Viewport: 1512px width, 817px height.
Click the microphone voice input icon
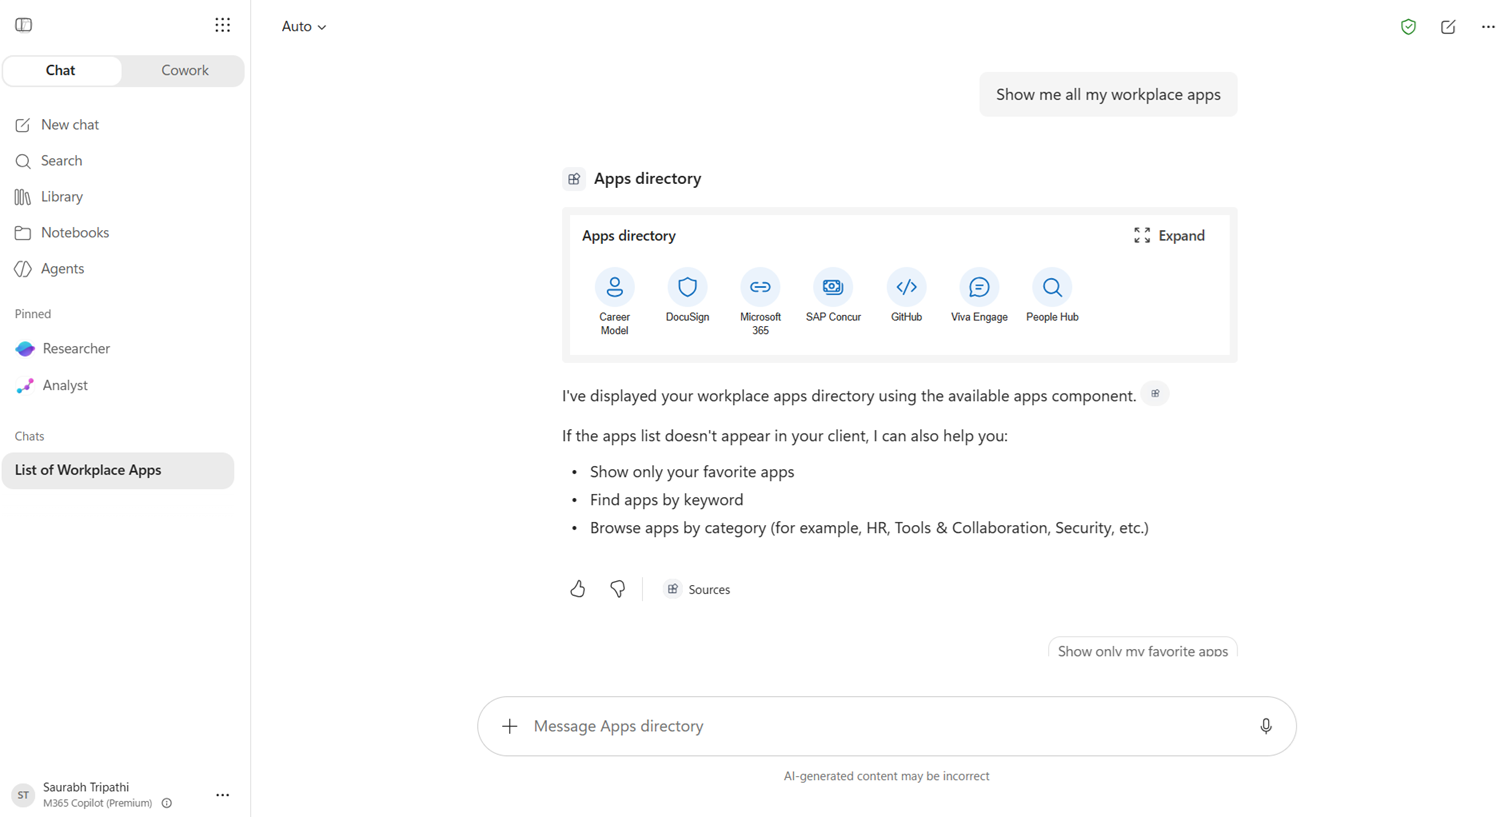1266,726
